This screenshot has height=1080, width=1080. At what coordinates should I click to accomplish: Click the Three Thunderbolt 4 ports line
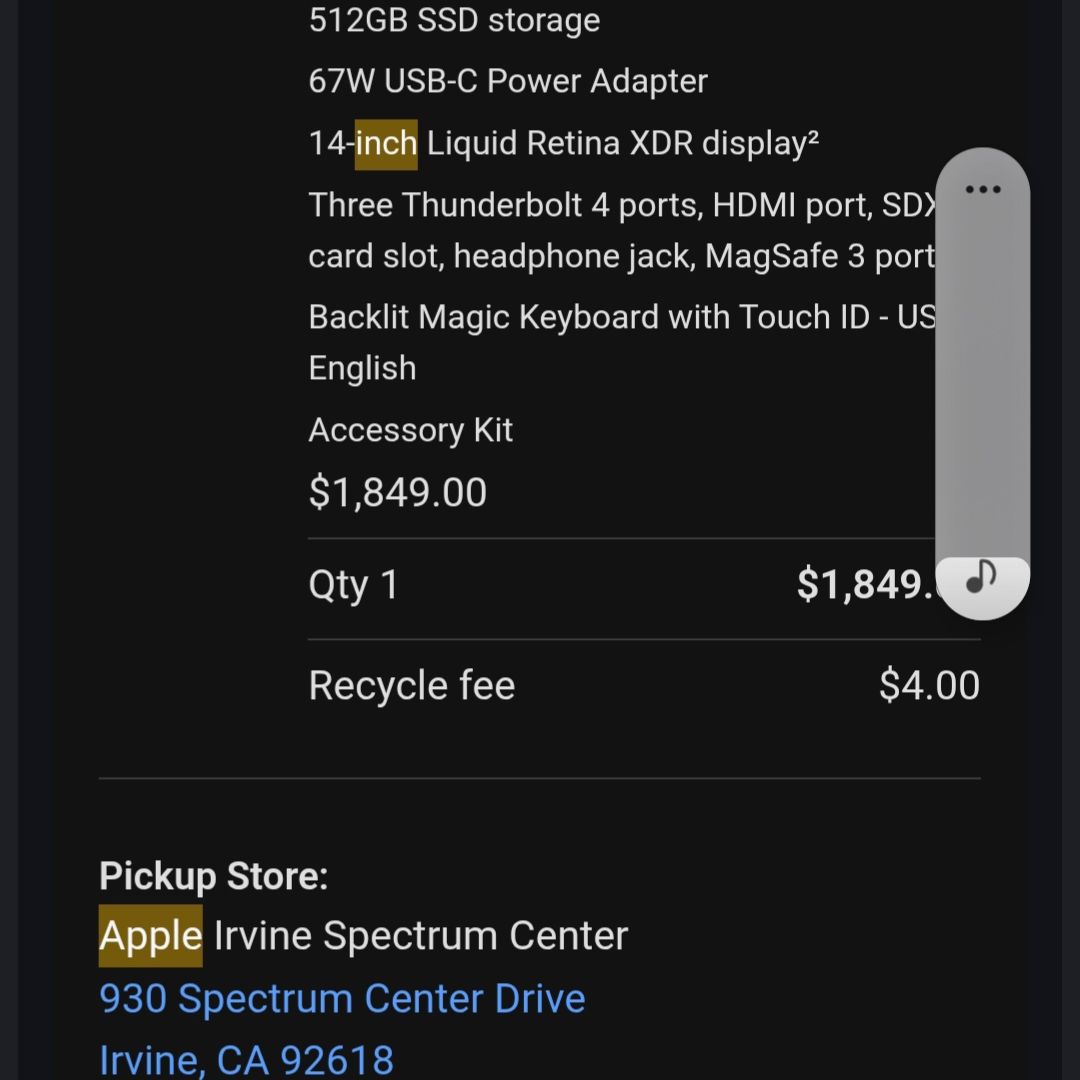622,230
